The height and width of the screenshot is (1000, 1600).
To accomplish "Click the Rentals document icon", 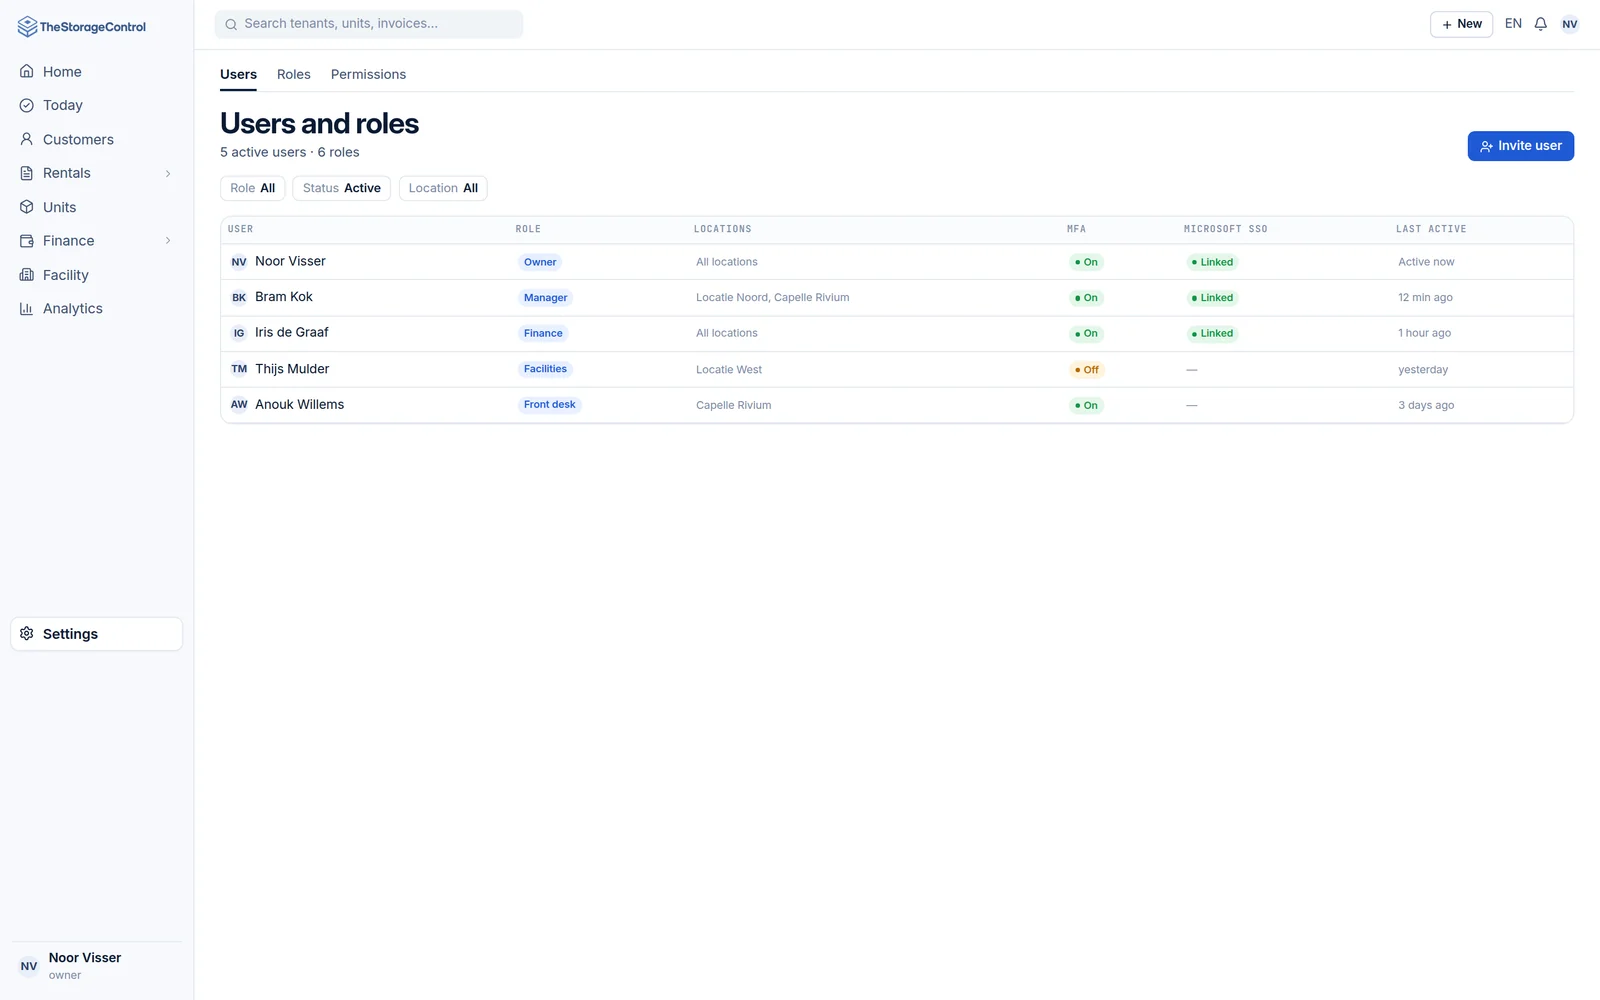I will [27, 173].
